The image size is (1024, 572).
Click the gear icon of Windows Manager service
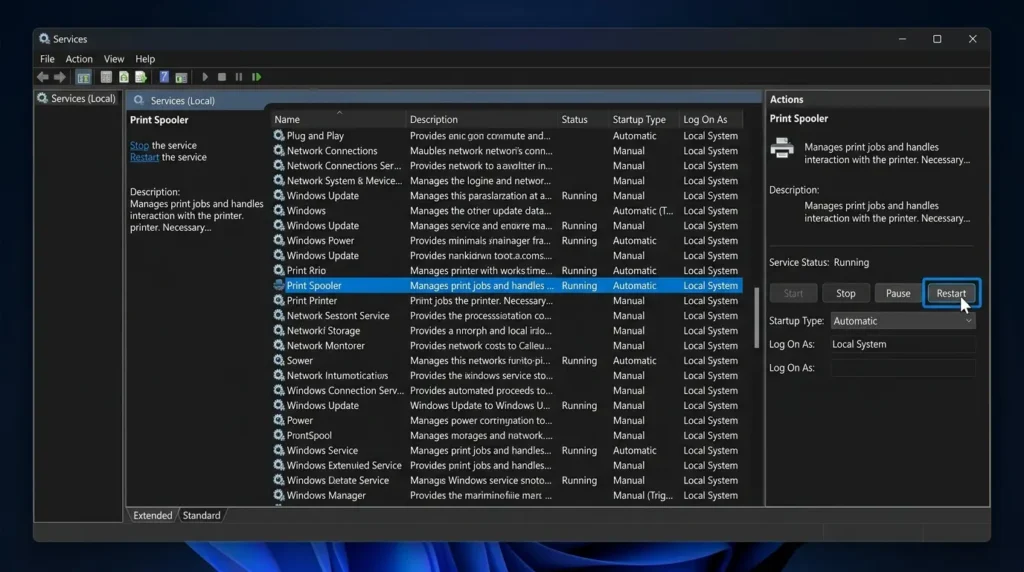(x=279, y=495)
